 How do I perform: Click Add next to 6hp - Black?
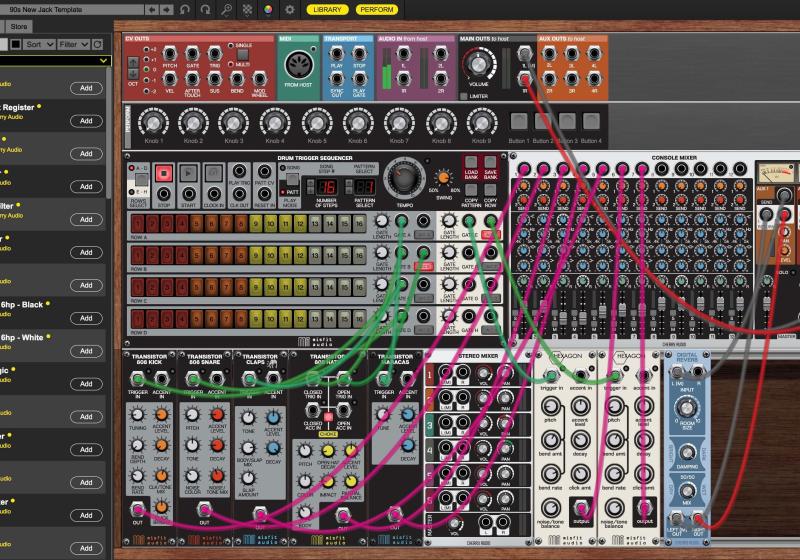tap(86, 318)
